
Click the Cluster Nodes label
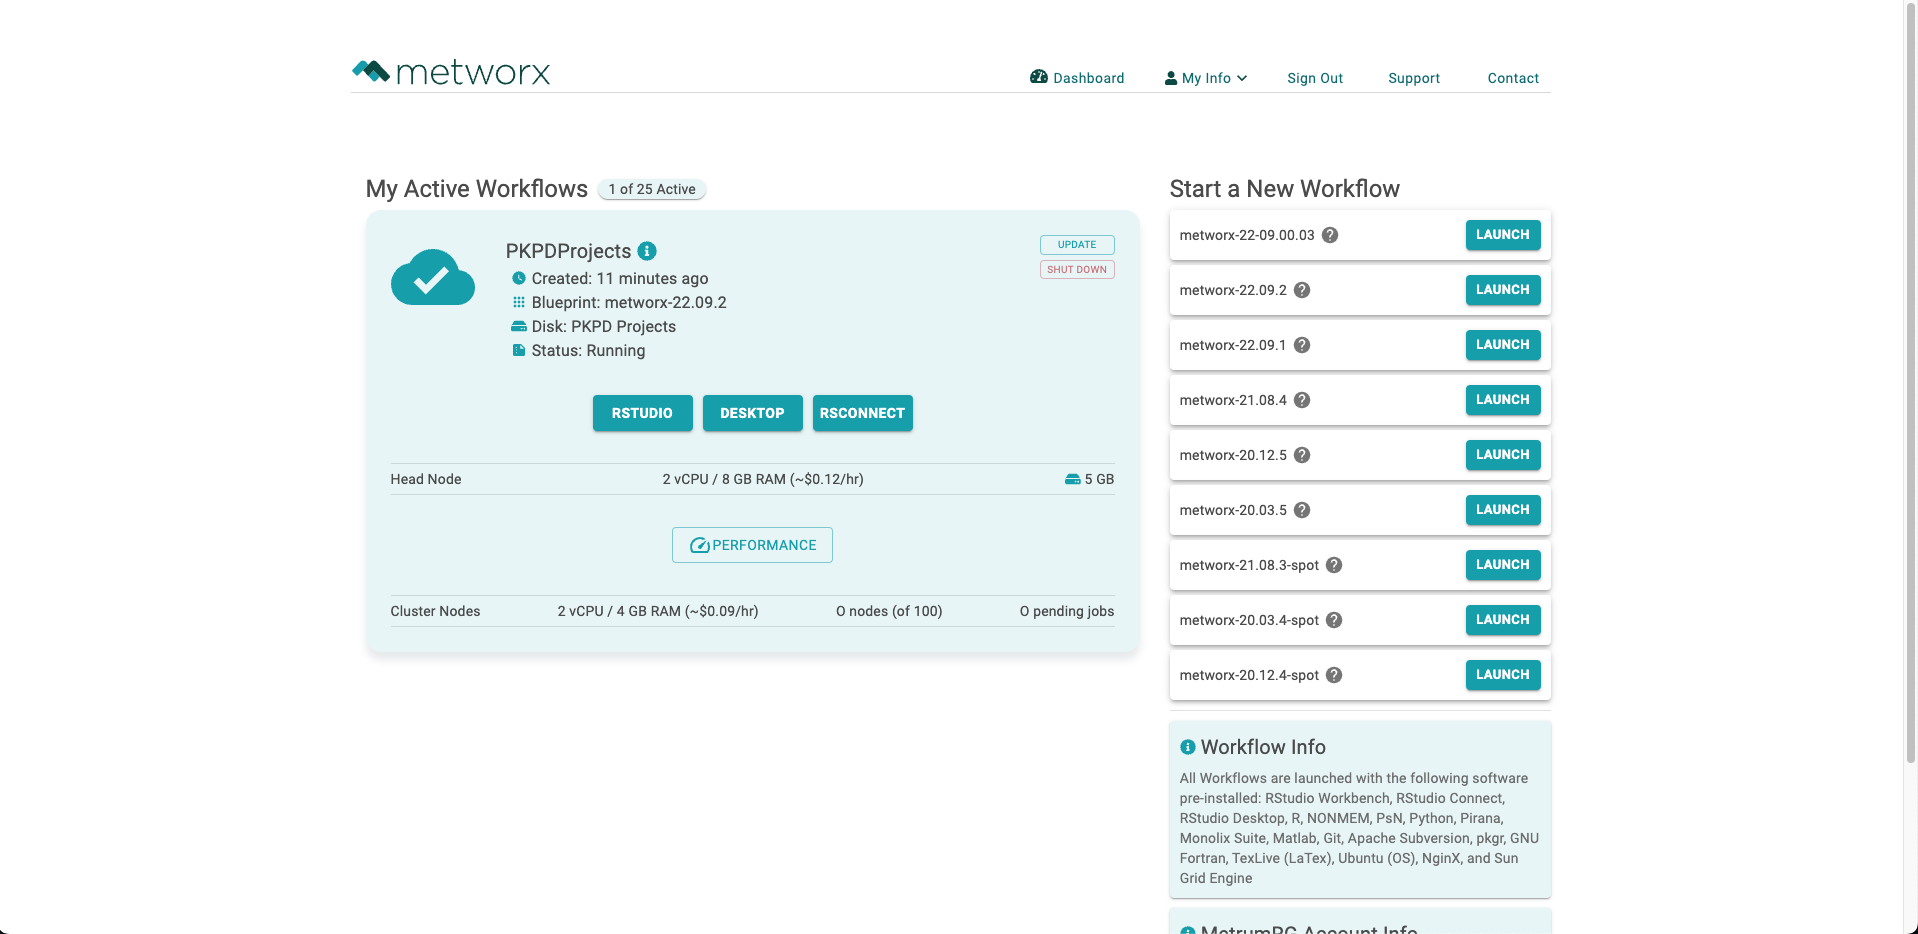435,611
